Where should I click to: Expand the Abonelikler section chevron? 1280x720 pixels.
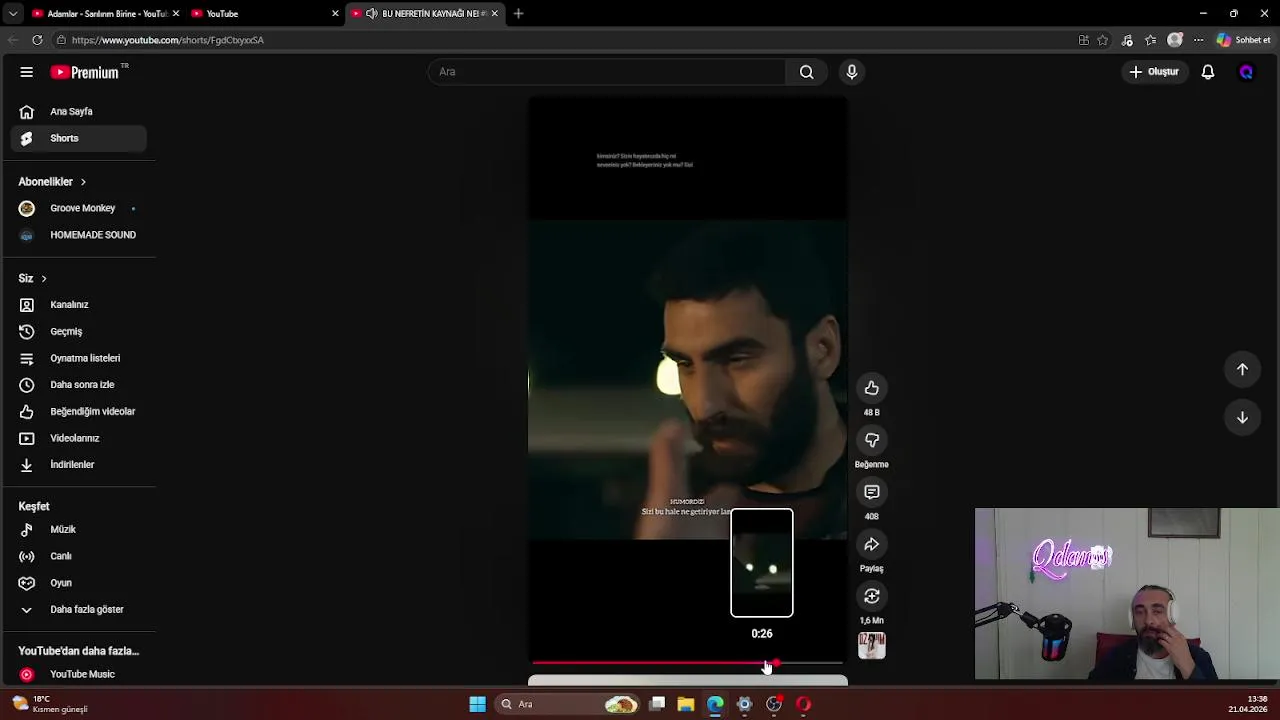click(83, 182)
